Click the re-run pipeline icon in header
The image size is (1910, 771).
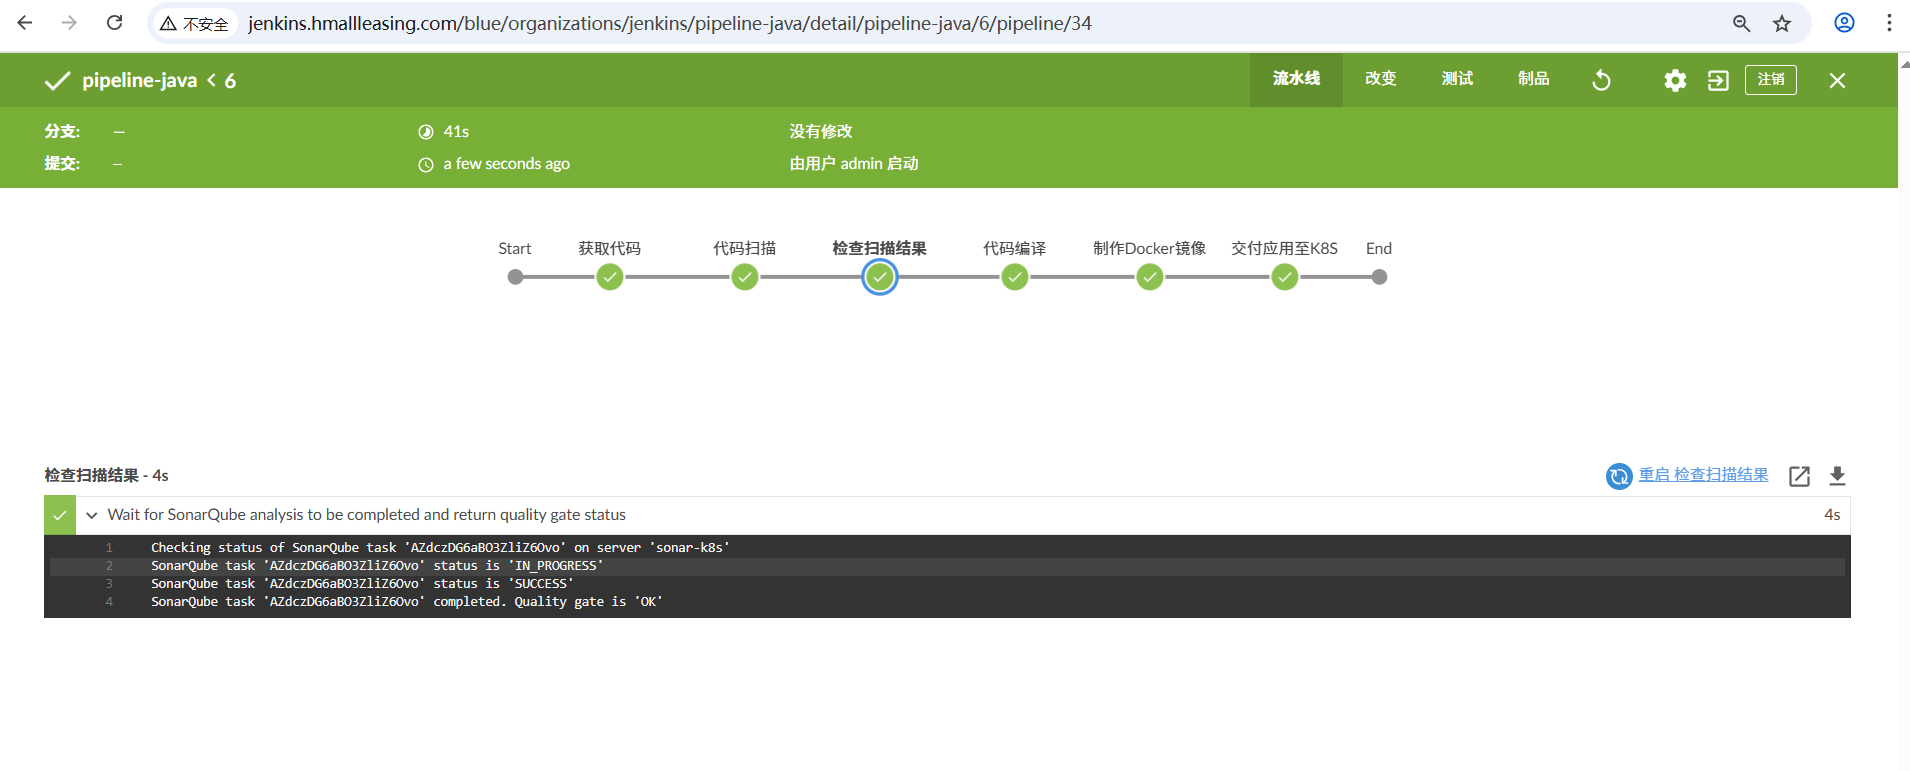point(1601,80)
